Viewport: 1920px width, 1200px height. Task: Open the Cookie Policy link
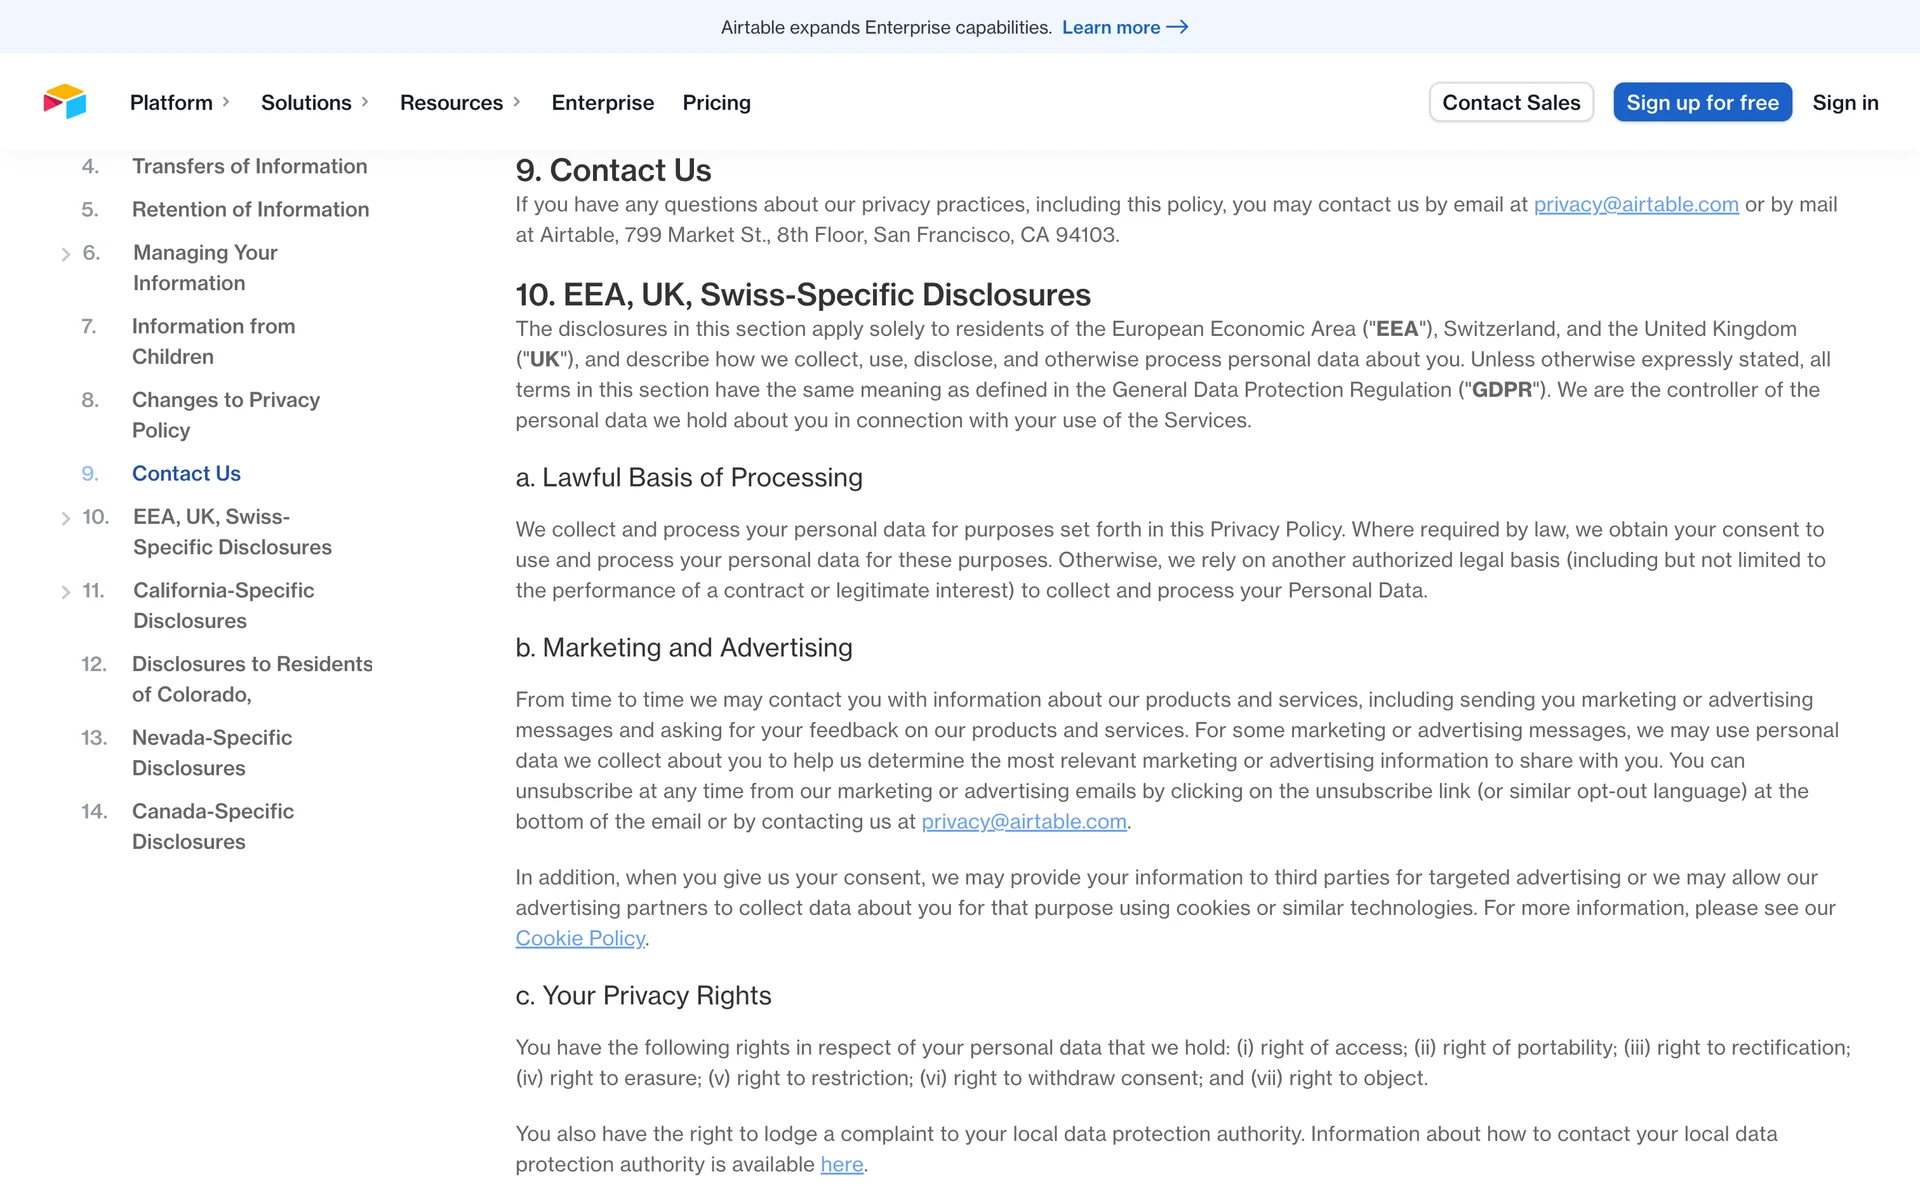pos(580,938)
